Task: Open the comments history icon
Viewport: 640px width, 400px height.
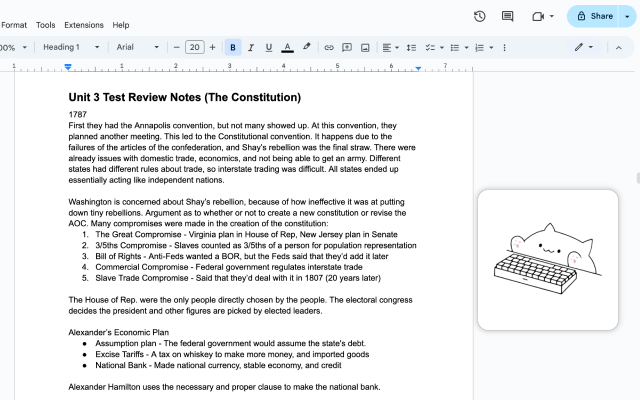Action: click(507, 16)
